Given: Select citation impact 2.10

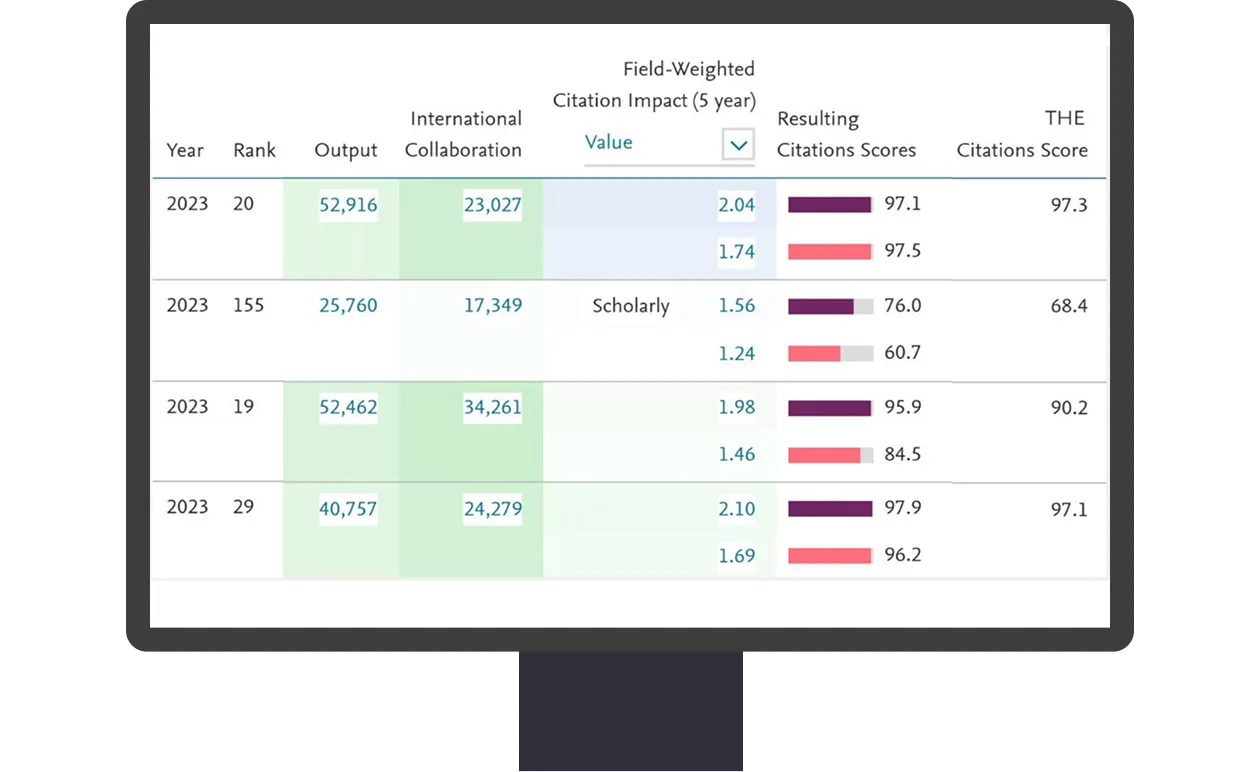Looking at the screenshot, I should coord(737,509).
